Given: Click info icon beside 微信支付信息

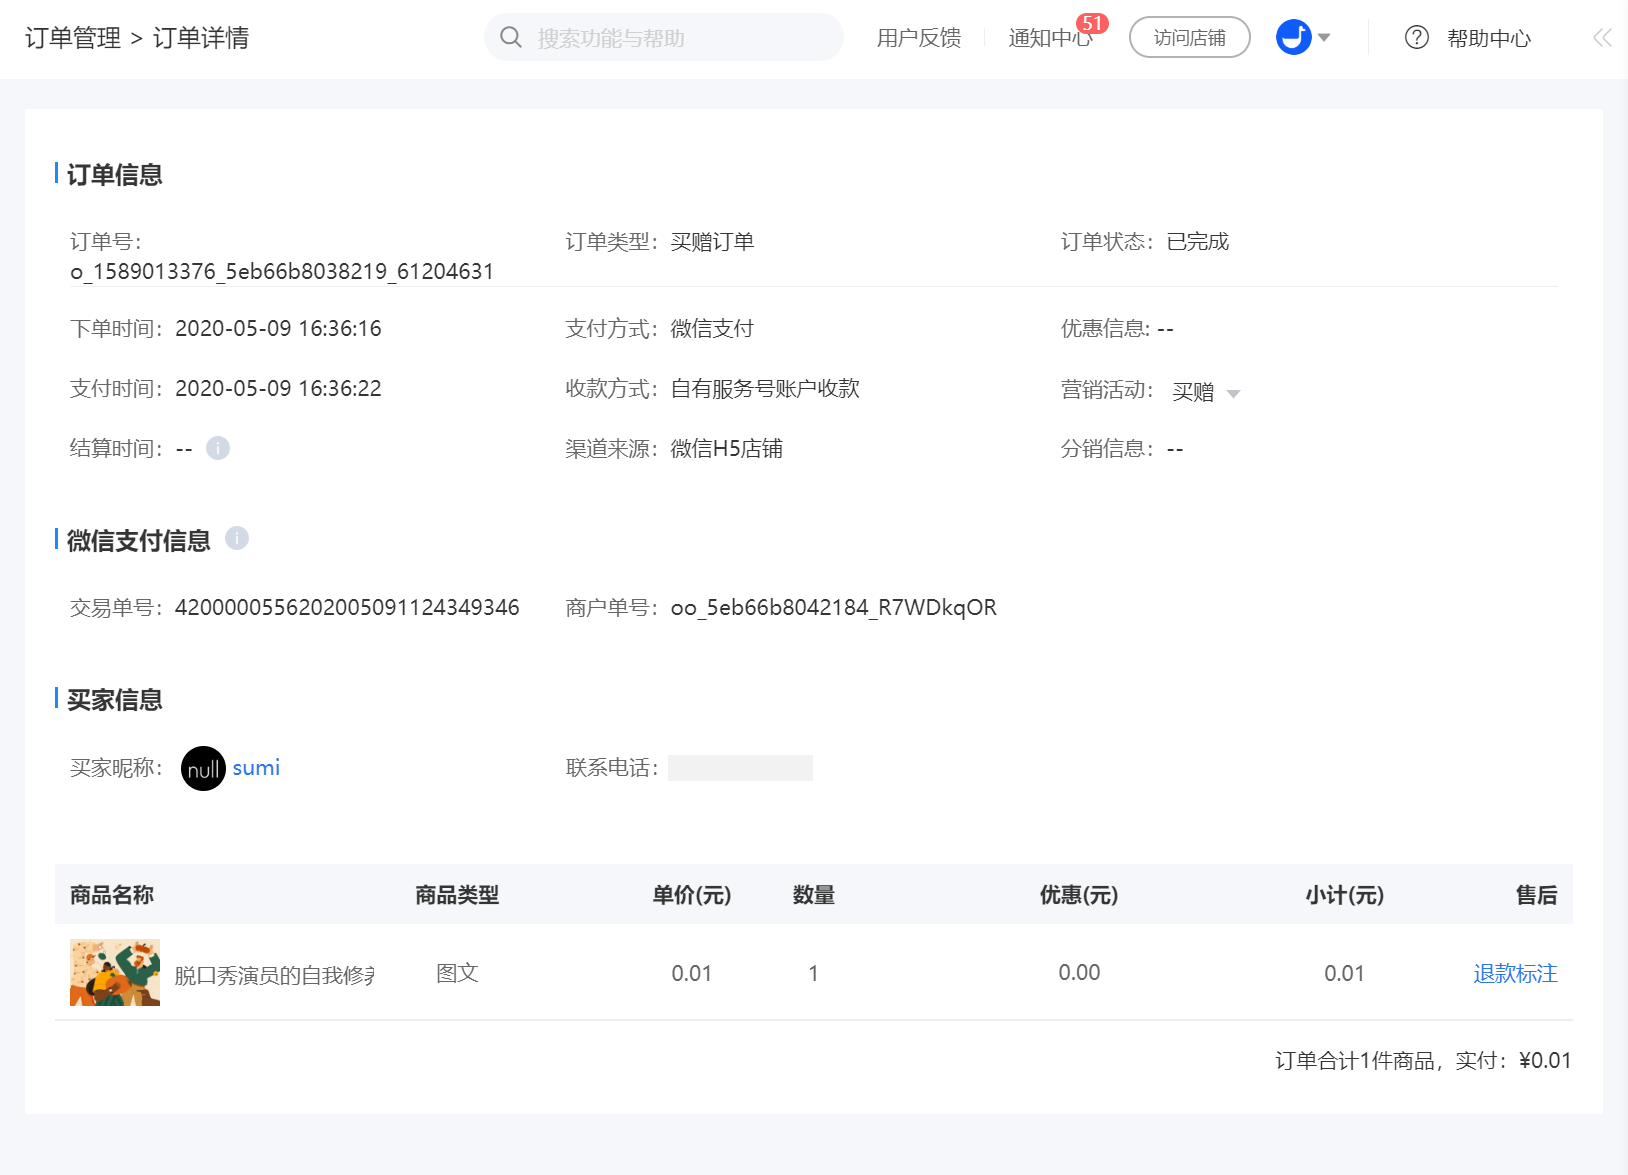Looking at the screenshot, I should [237, 538].
